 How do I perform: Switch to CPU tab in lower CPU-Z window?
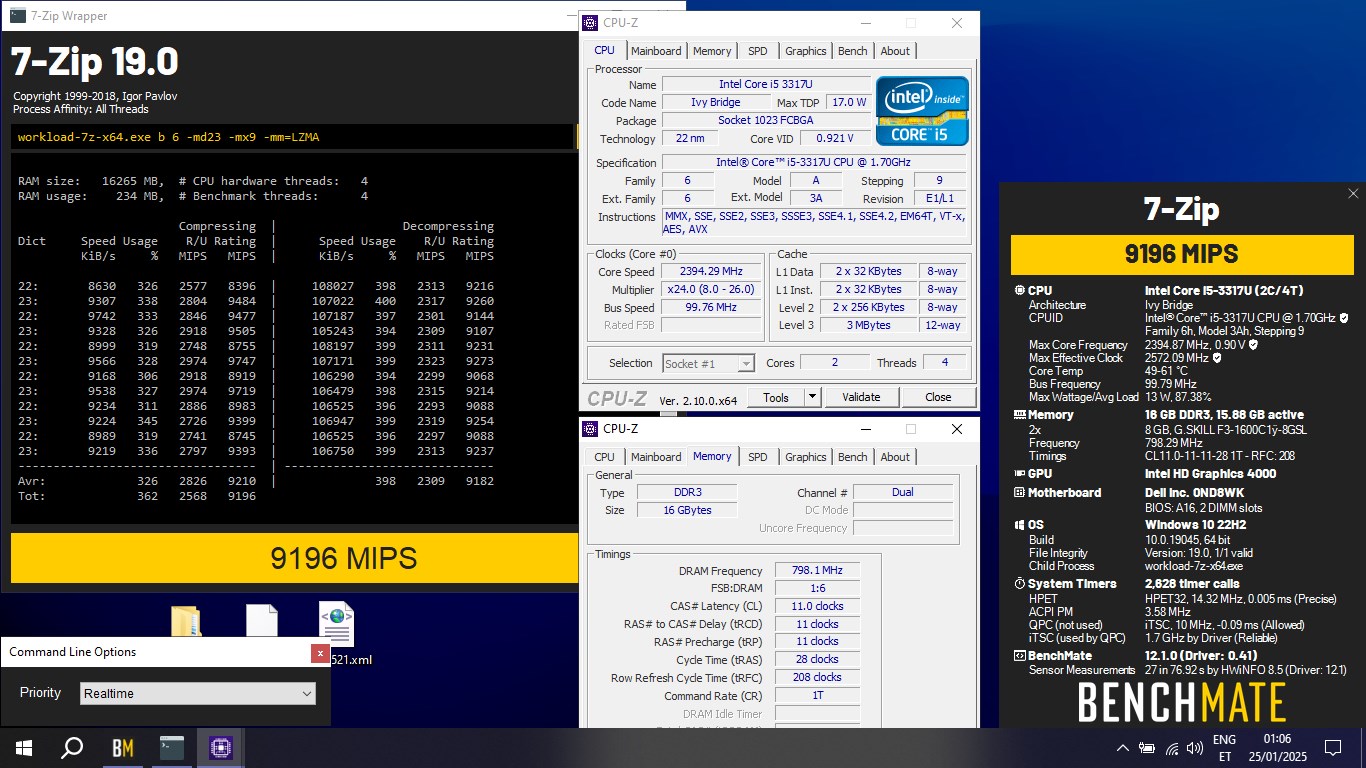tap(605, 457)
